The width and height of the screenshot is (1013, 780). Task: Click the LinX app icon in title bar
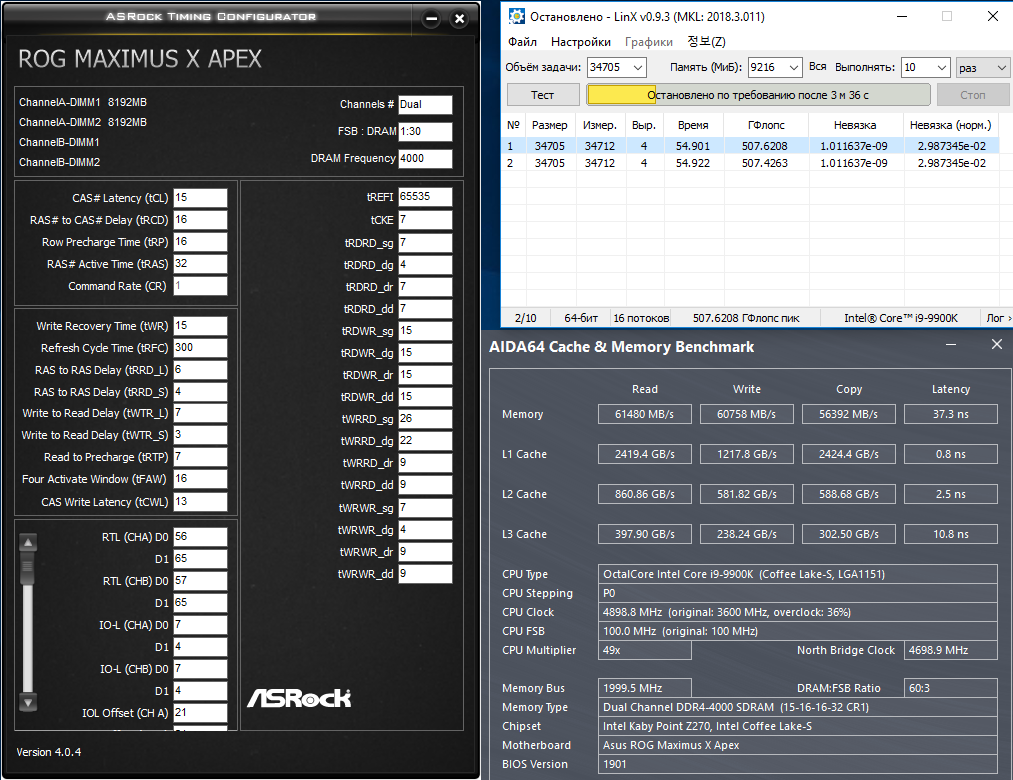[516, 16]
